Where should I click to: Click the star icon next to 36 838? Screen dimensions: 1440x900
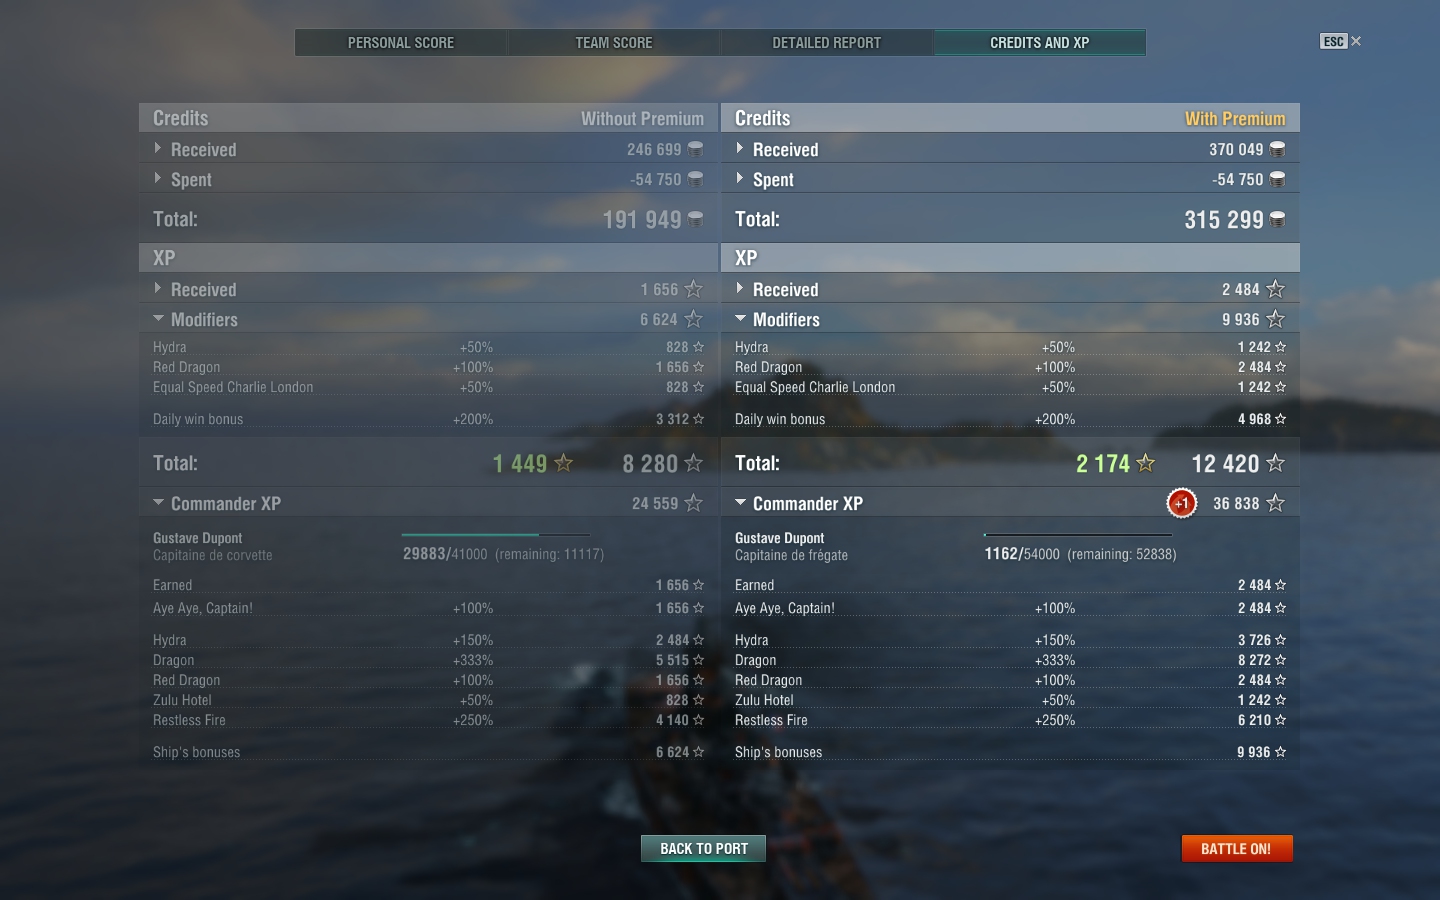(x=1275, y=503)
